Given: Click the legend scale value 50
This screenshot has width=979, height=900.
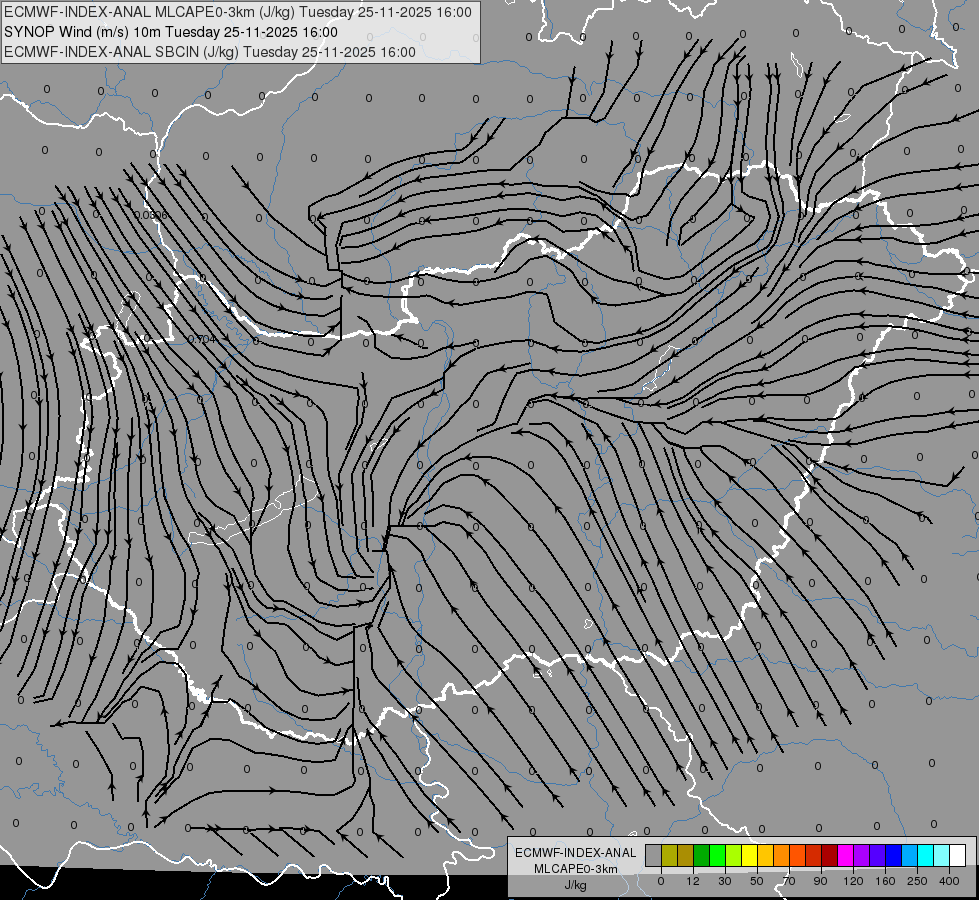Looking at the screenshot, I should (x=757, y=881).
